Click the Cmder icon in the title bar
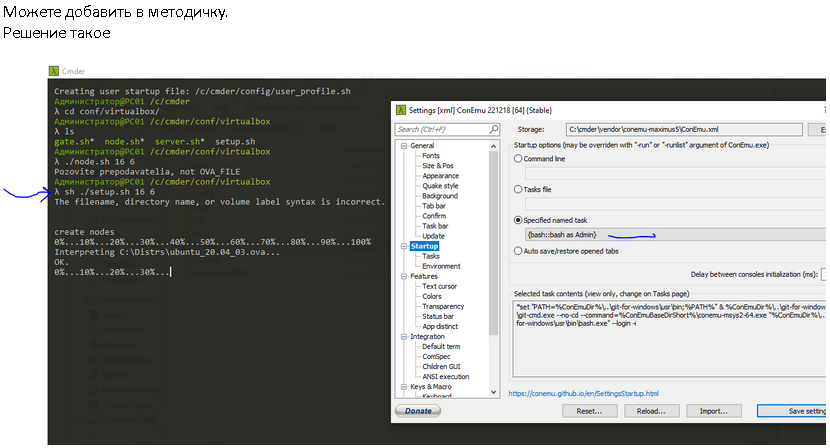The width and height of the screenshot is (830, 448). [x=54, y=71]
